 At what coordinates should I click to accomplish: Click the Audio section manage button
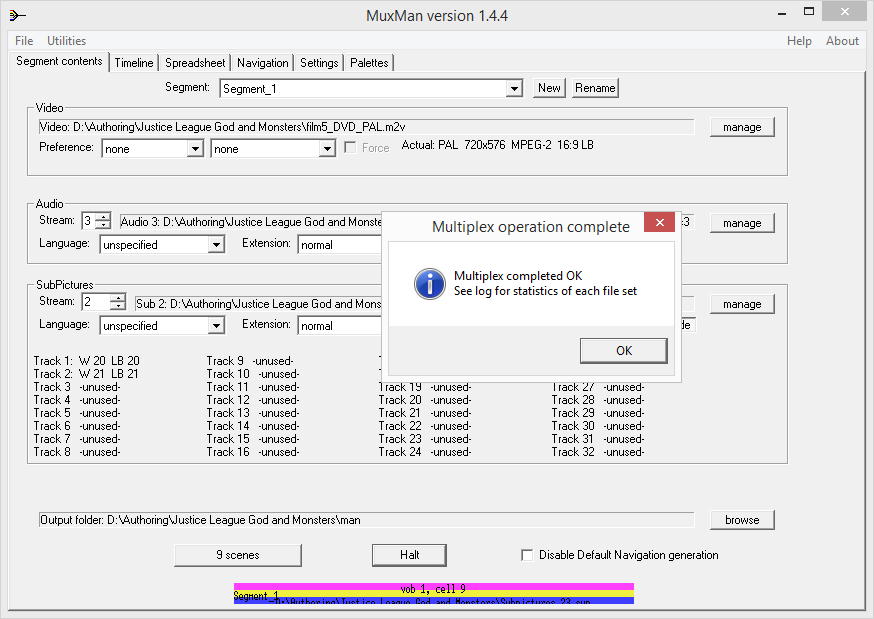click(742, 223)
